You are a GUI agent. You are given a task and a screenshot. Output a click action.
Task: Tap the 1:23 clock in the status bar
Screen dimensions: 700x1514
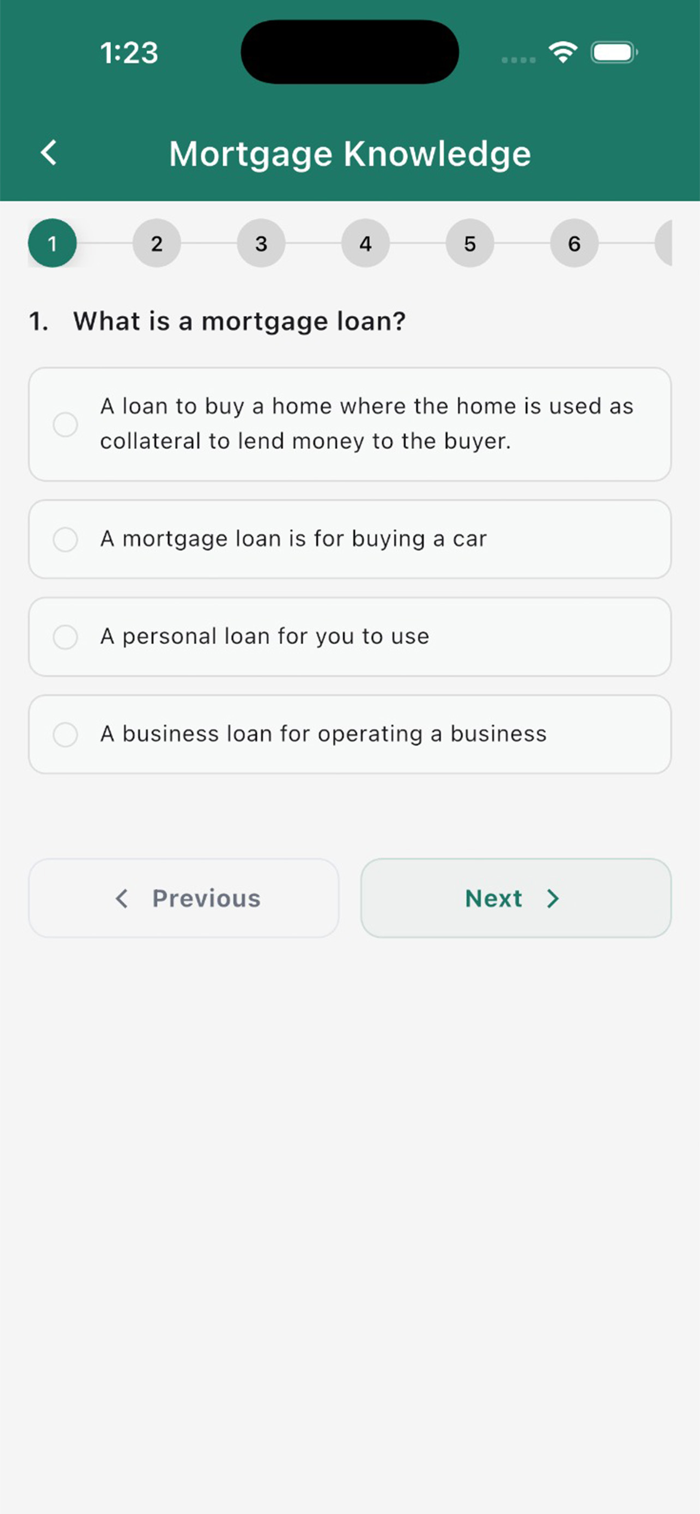click(129, 52)
